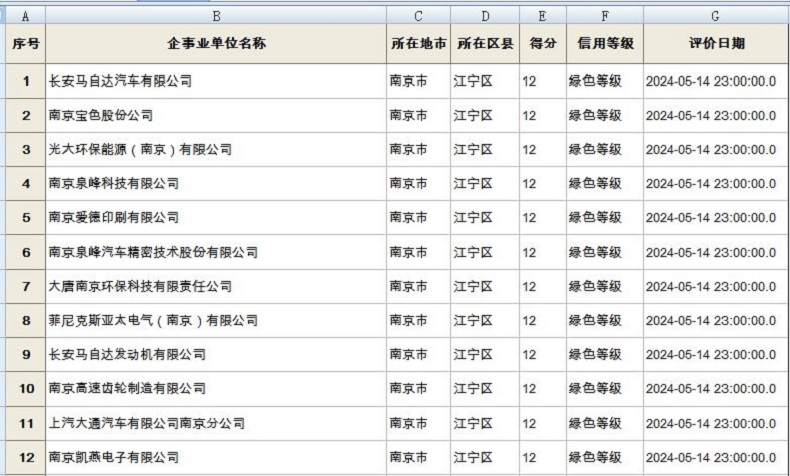The height and width of the screenshot is (476, 790).
Task: Select 江宁区 in 南京宝色股份公司 row
Action: 485,115
